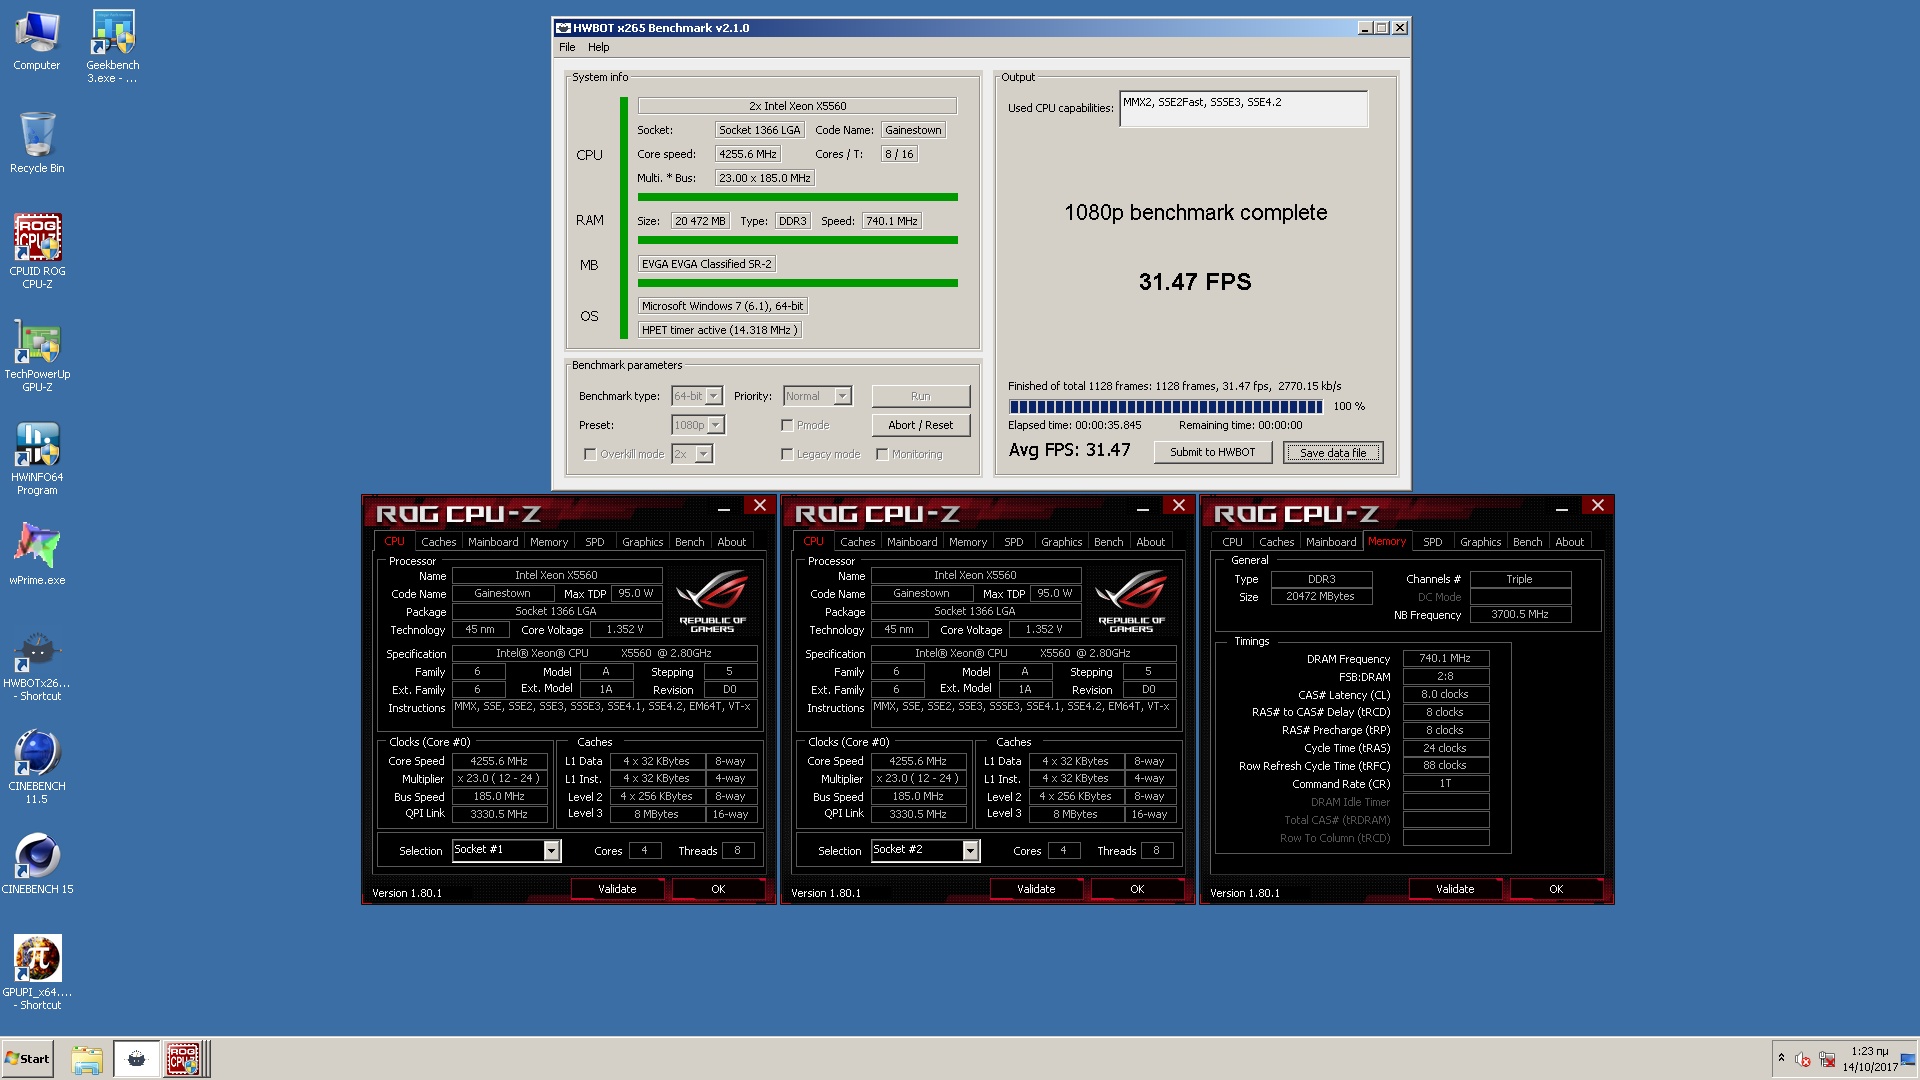The width and height of the screenshot is (1920, 1080).
Task: Toggle Pmode checkbox
Action: [x=787, y=425]
